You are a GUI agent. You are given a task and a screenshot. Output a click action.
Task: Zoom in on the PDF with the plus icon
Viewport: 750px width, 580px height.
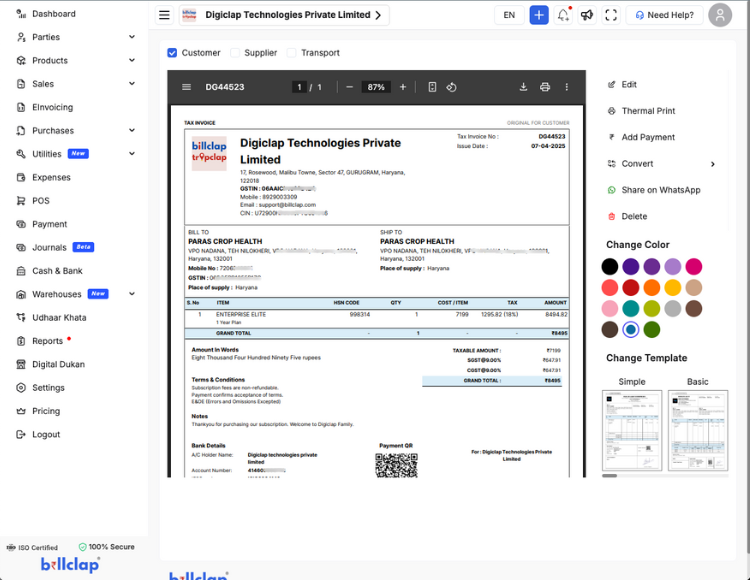[403, 87]
